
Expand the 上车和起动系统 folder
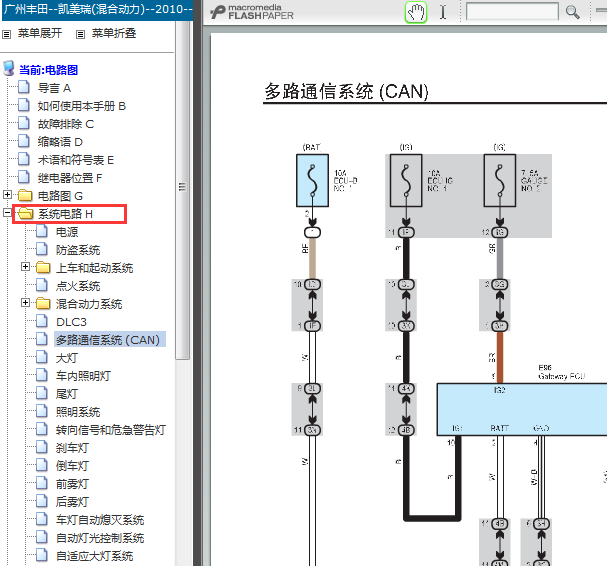pyautogui.click(x=26, y=267)
